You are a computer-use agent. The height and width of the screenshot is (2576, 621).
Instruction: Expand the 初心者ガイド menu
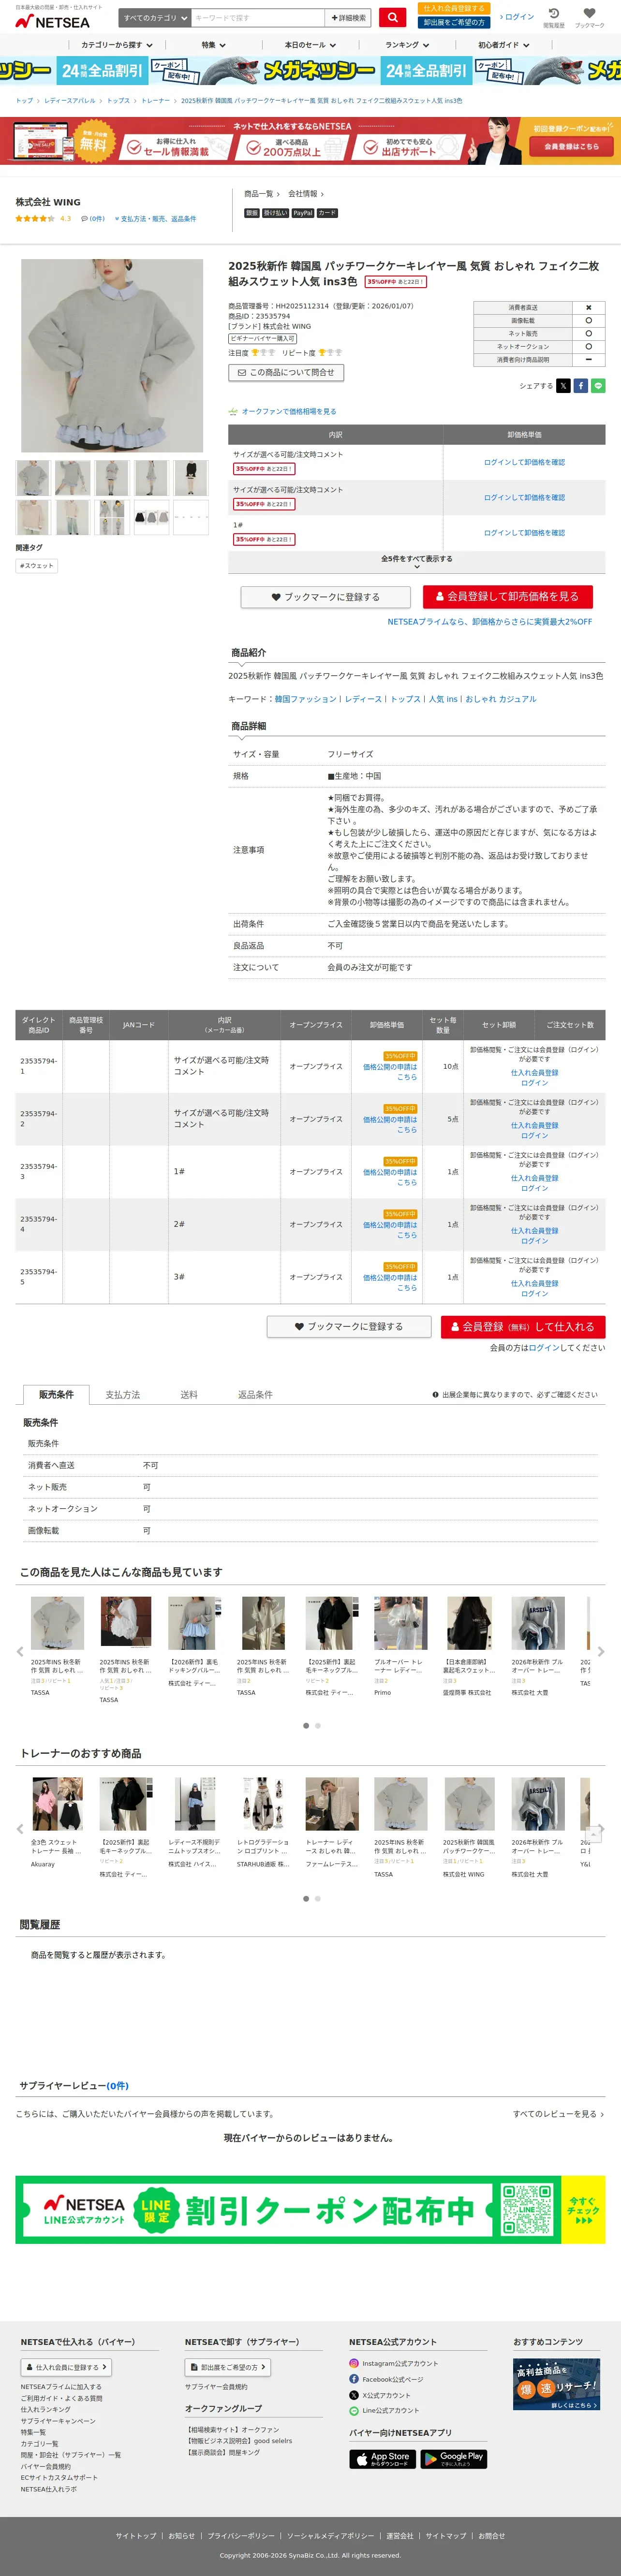[504, 45]
